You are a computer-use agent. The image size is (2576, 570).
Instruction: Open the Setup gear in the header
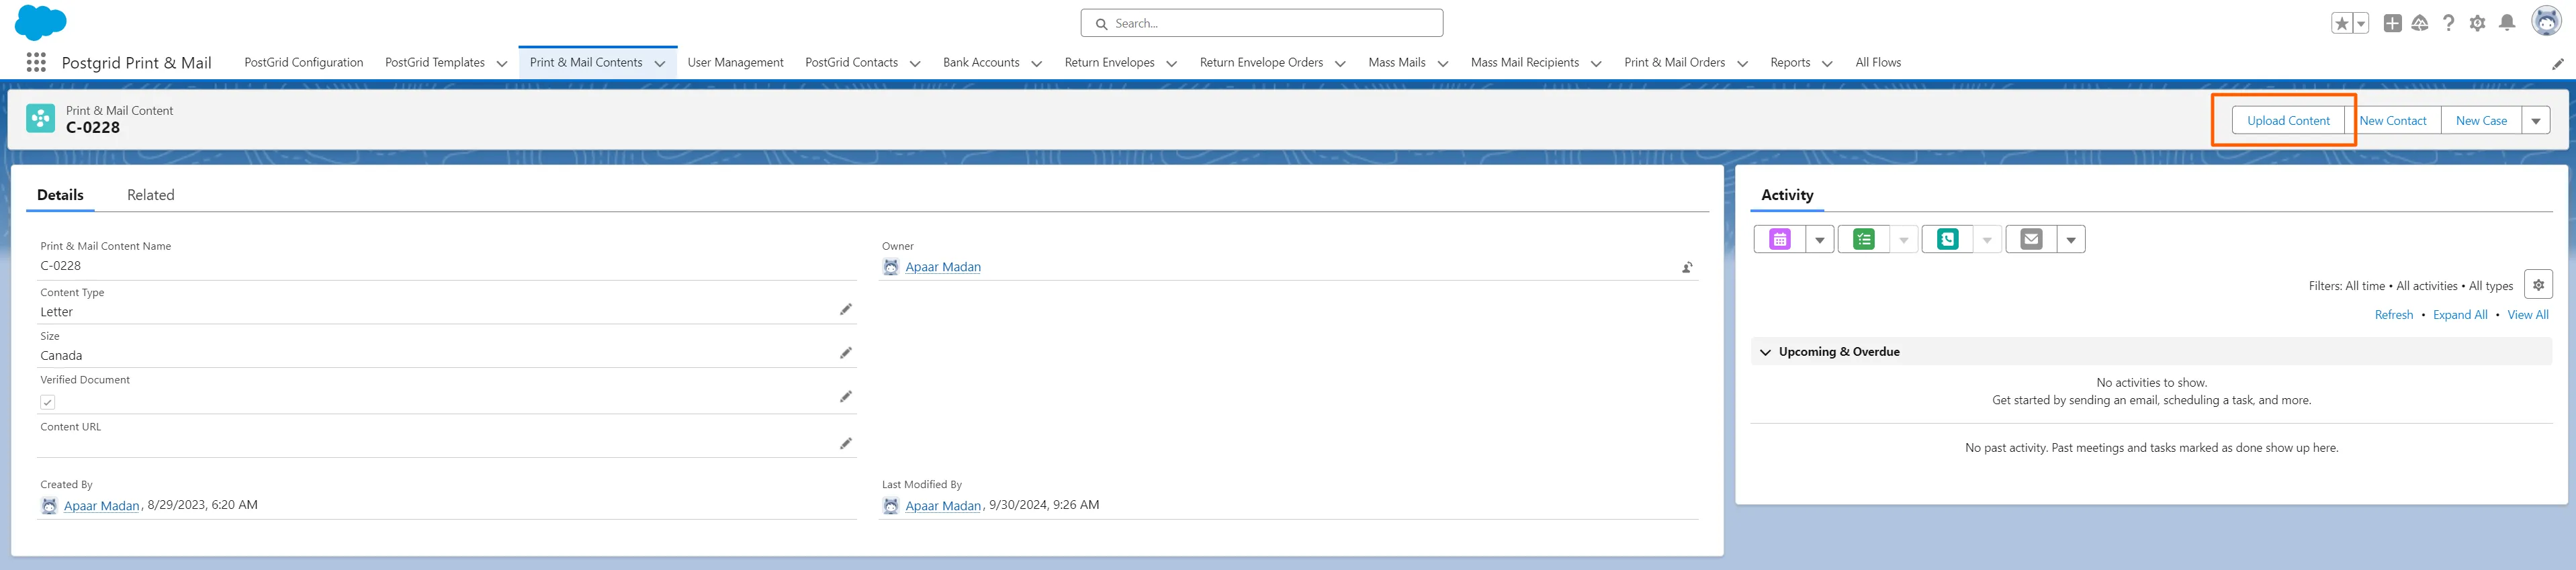coord(2477,23)
